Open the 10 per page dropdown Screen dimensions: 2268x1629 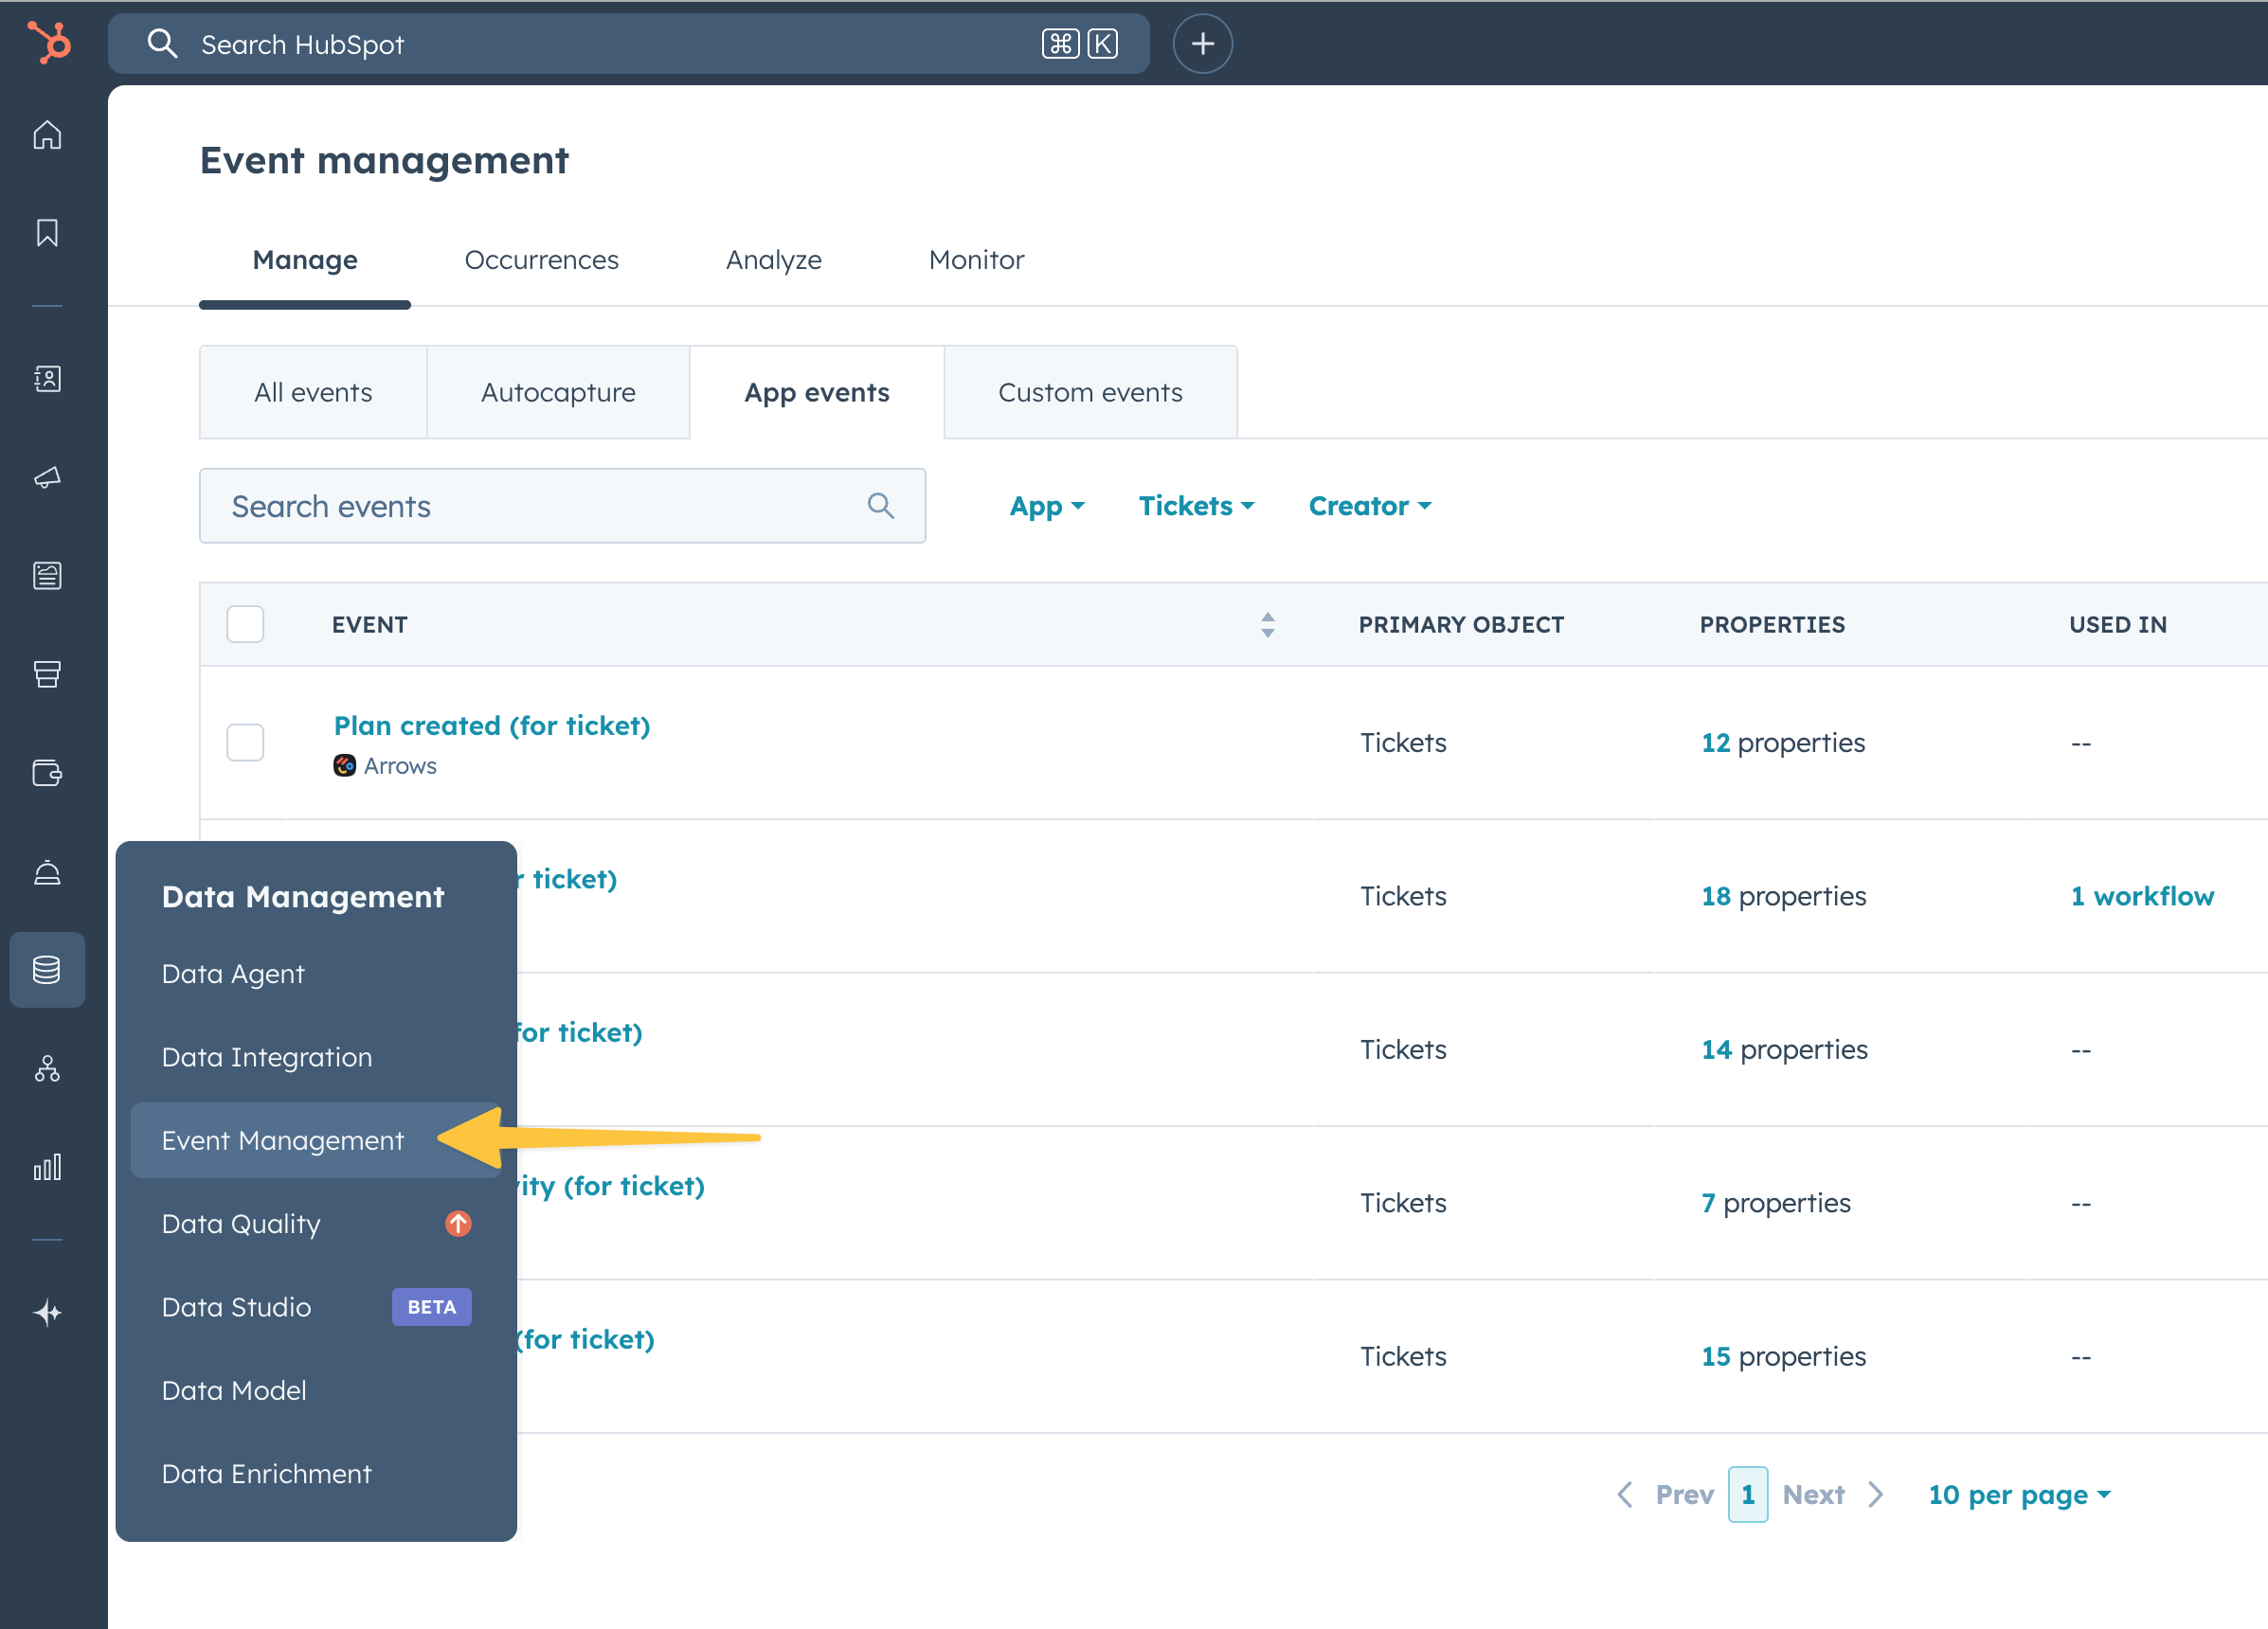pos(2019,1494)
